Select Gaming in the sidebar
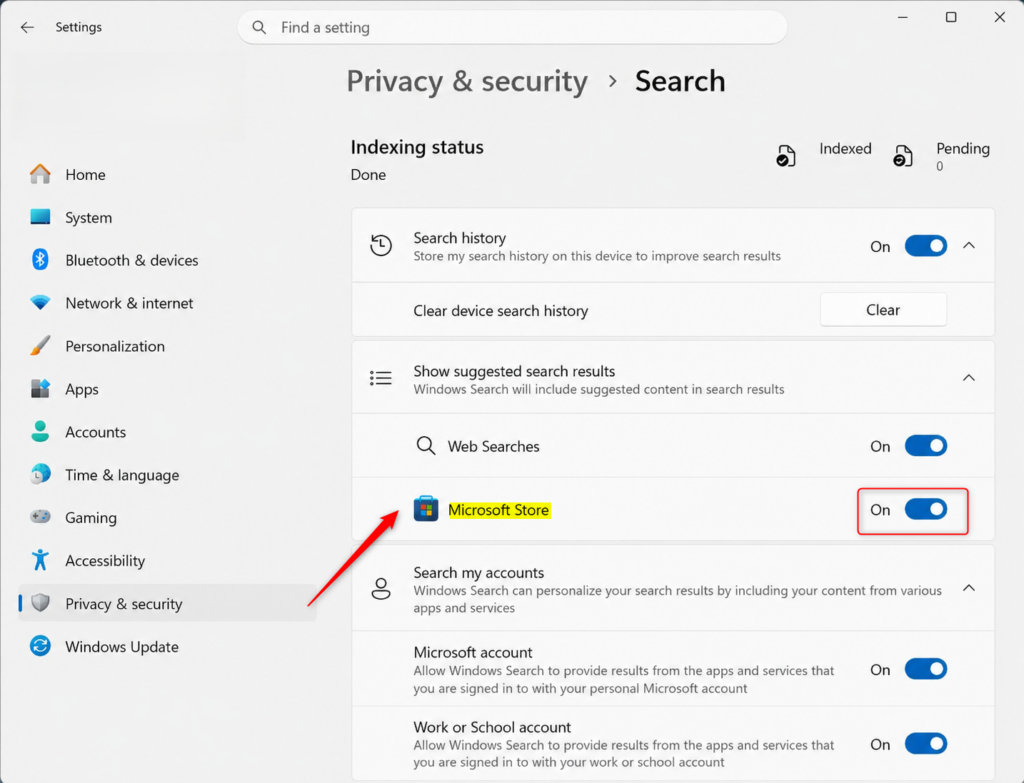Image resolution: width=1024 pixels, height=783 pixels. tap(167, 518)
